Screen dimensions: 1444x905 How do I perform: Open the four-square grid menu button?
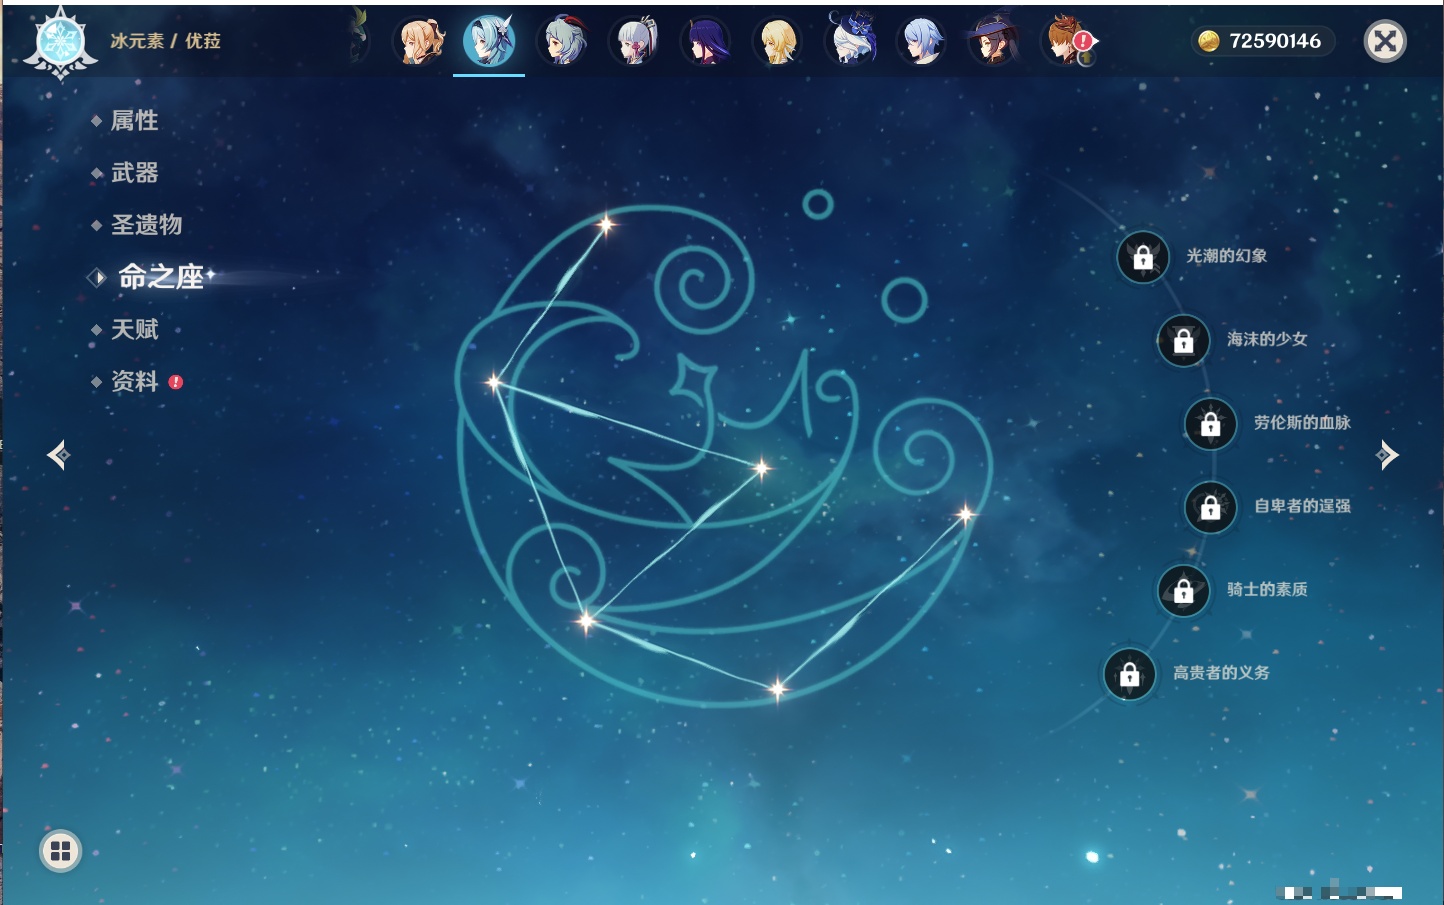[60, 851]
